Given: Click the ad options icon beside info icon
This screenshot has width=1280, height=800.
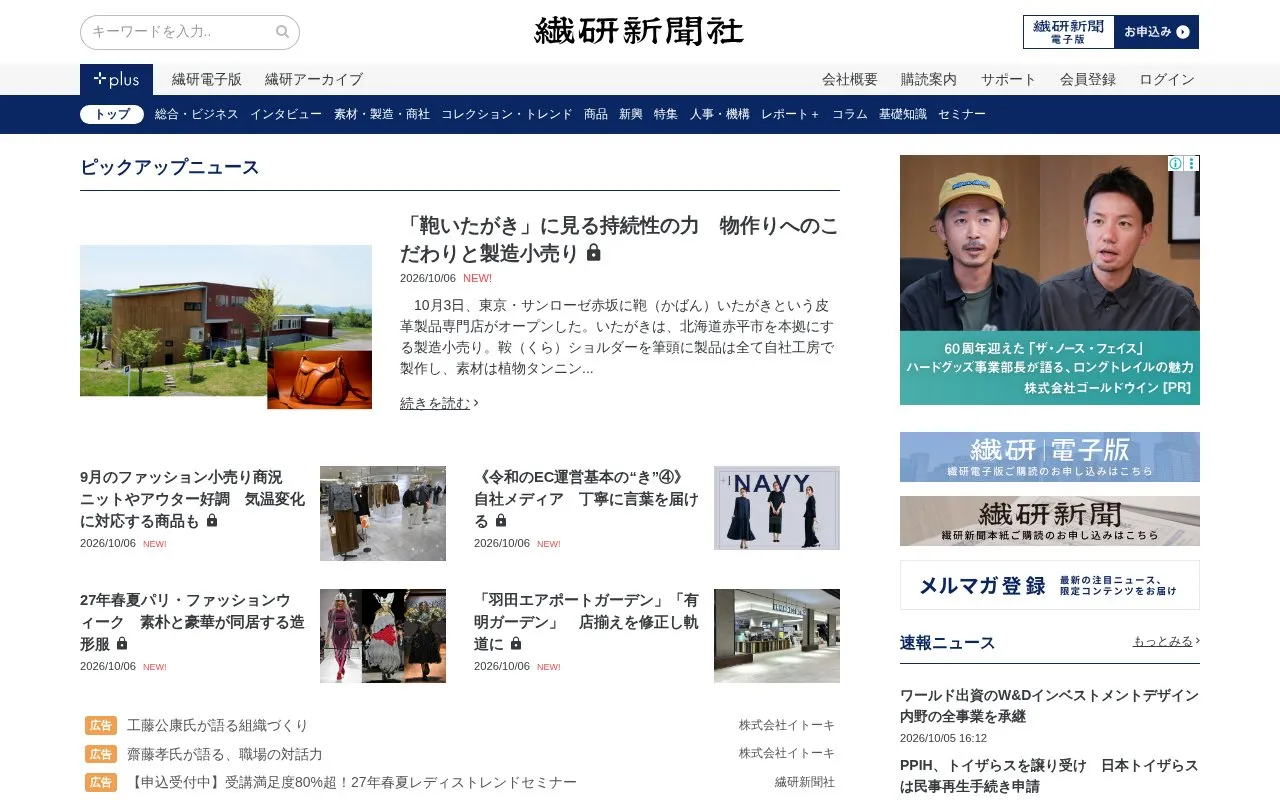Looking at the screenshot, I should pos(1192,163).
